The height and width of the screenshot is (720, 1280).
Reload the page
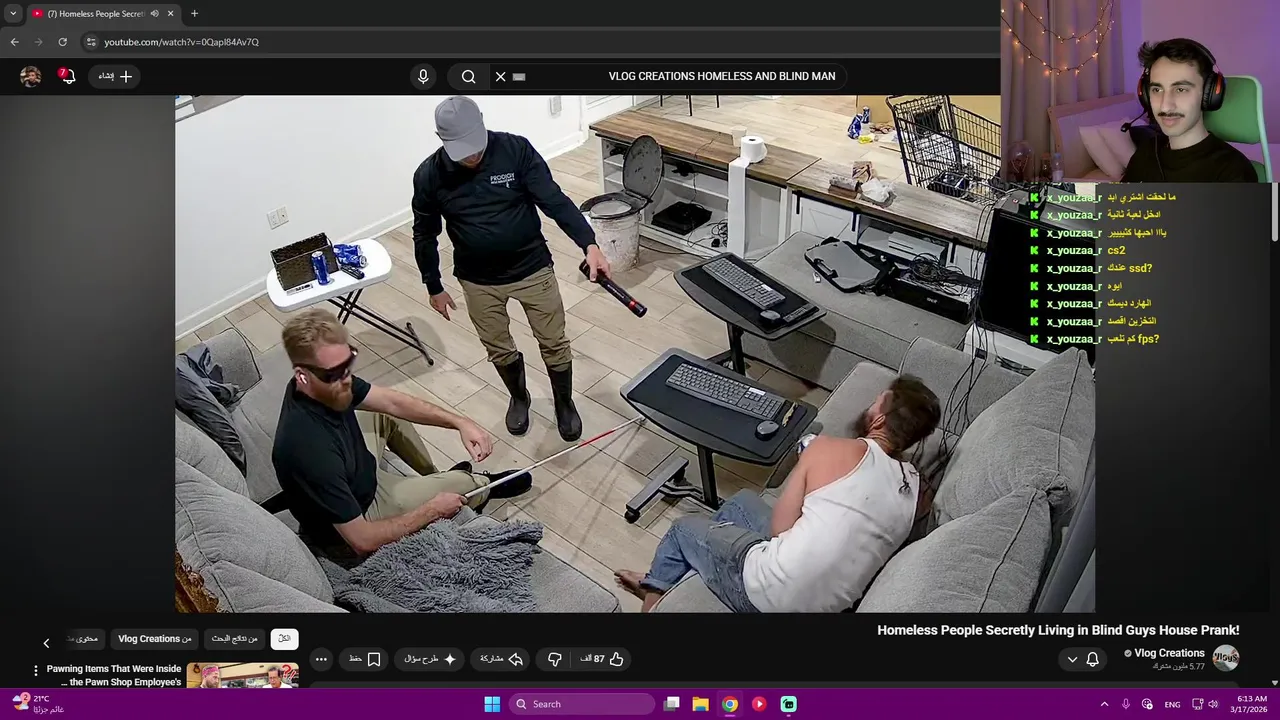click(x=62, y=42)
